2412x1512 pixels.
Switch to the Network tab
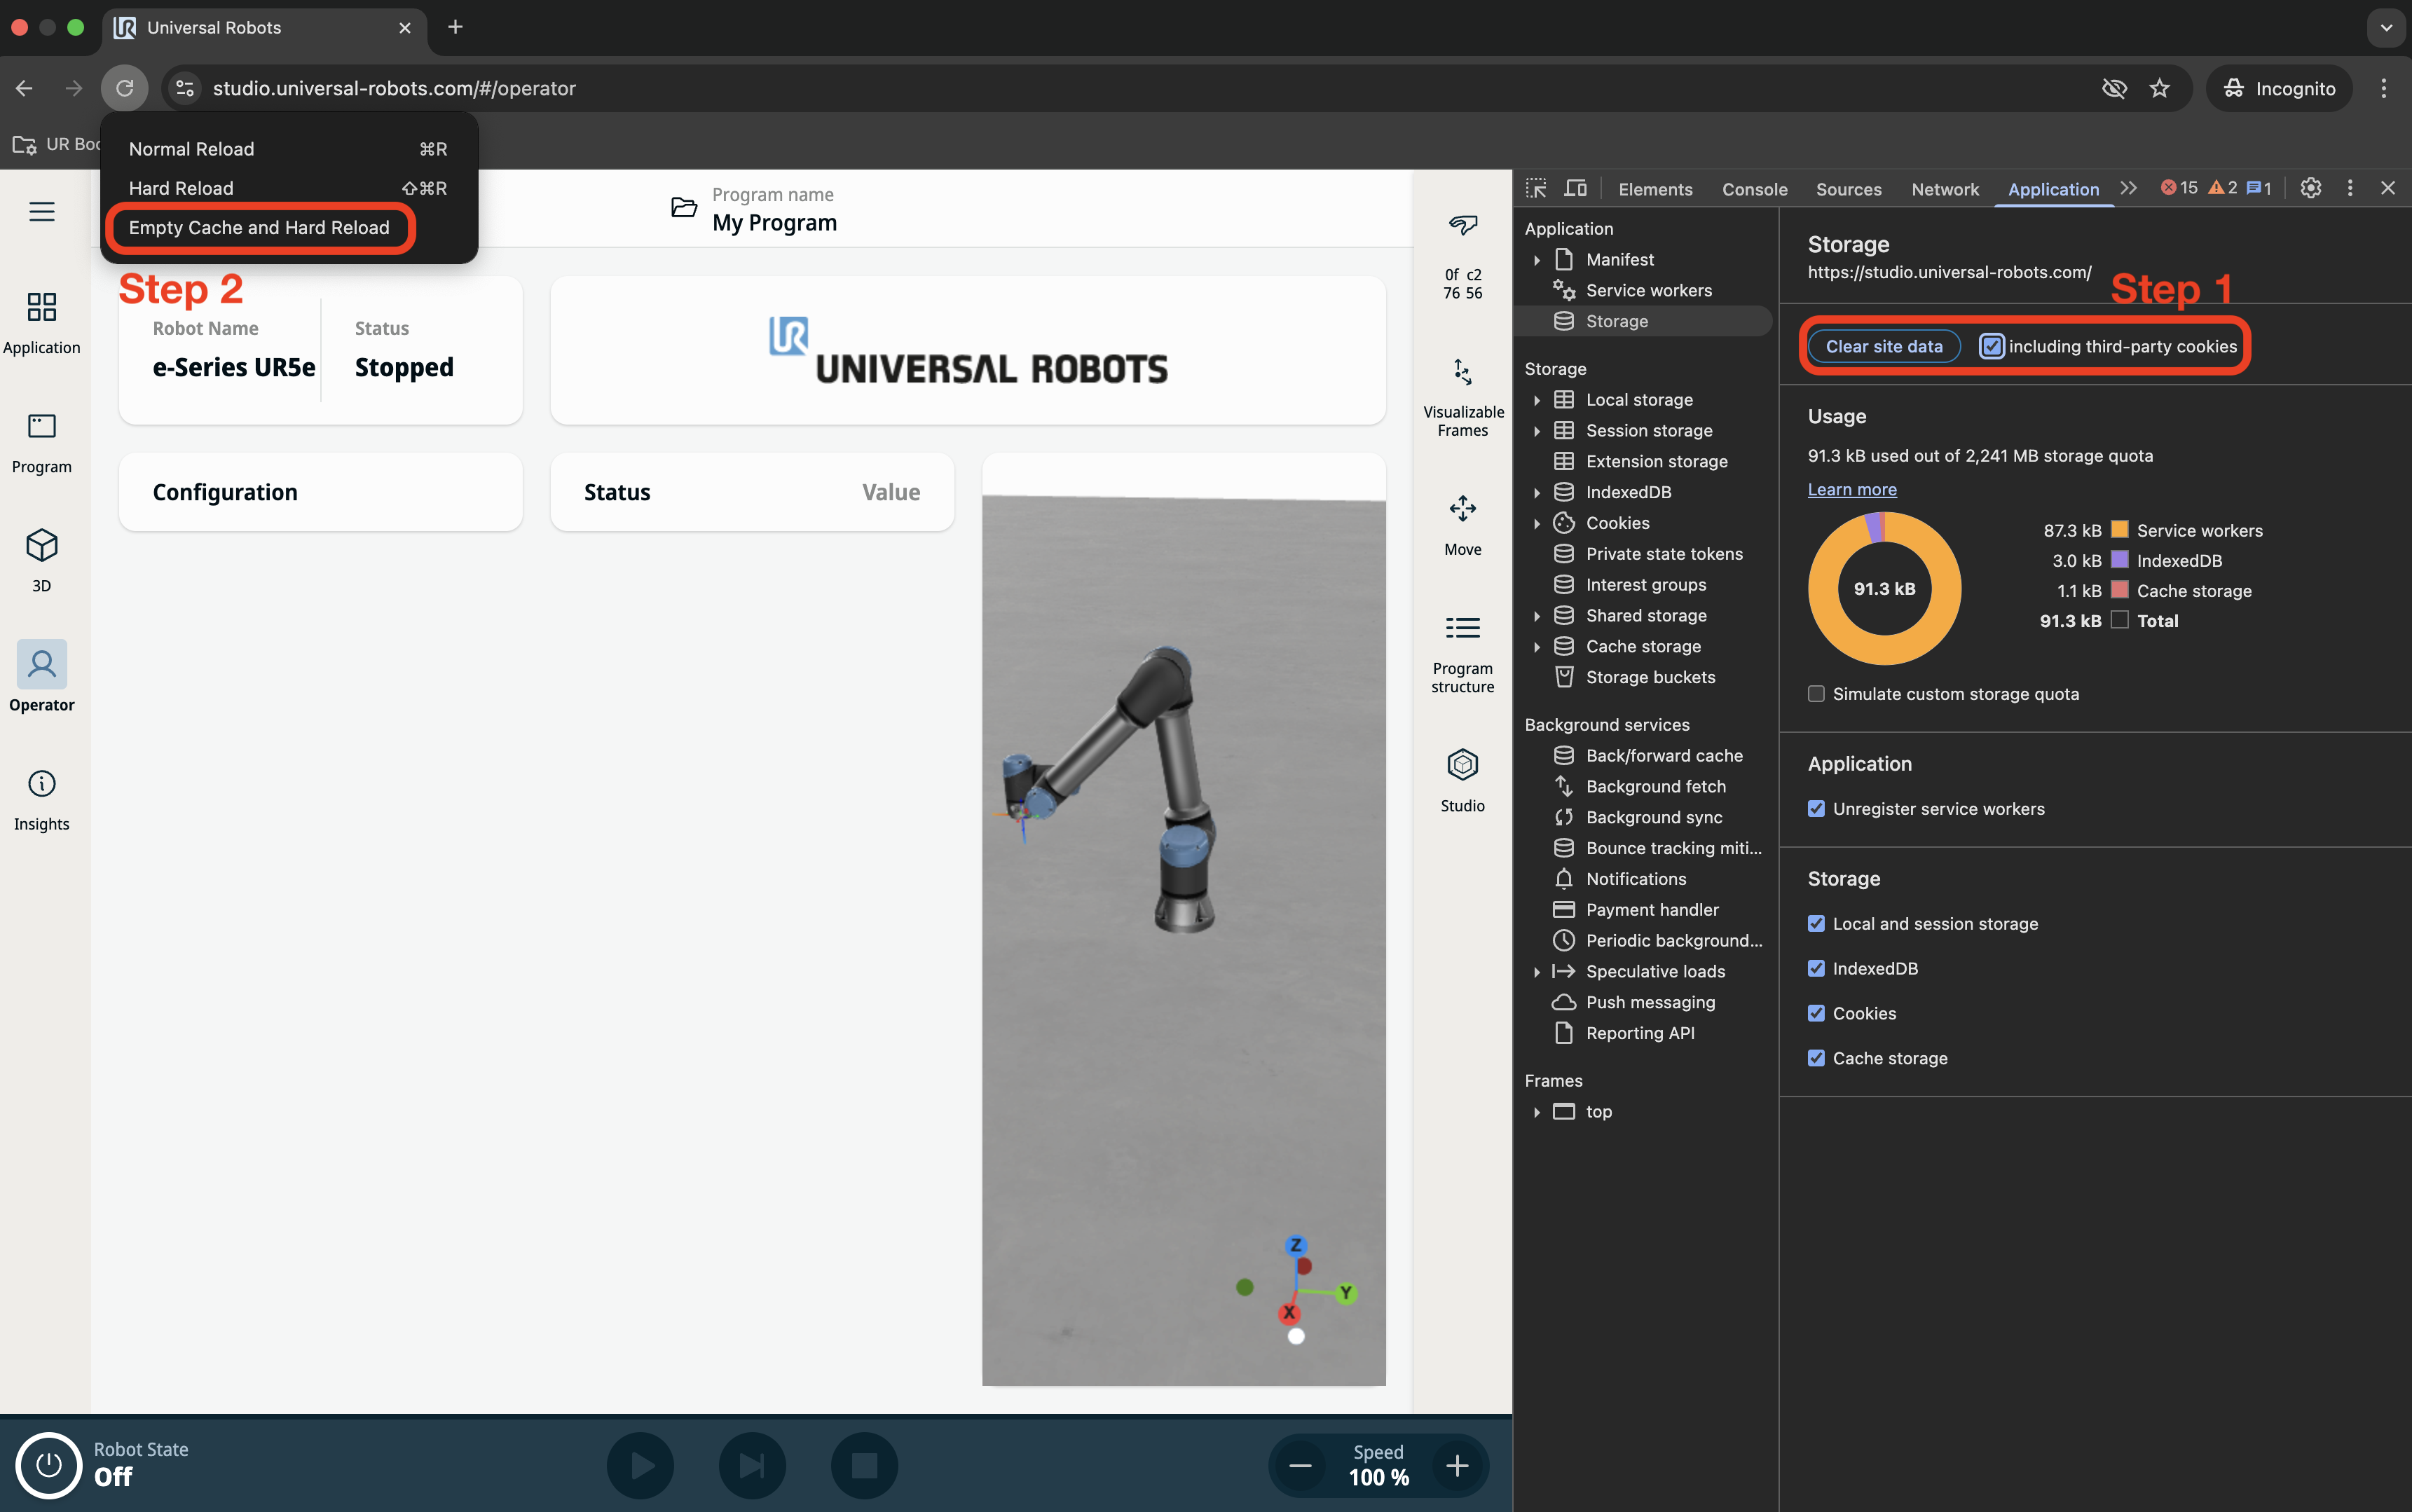(x=1944, y=189)
